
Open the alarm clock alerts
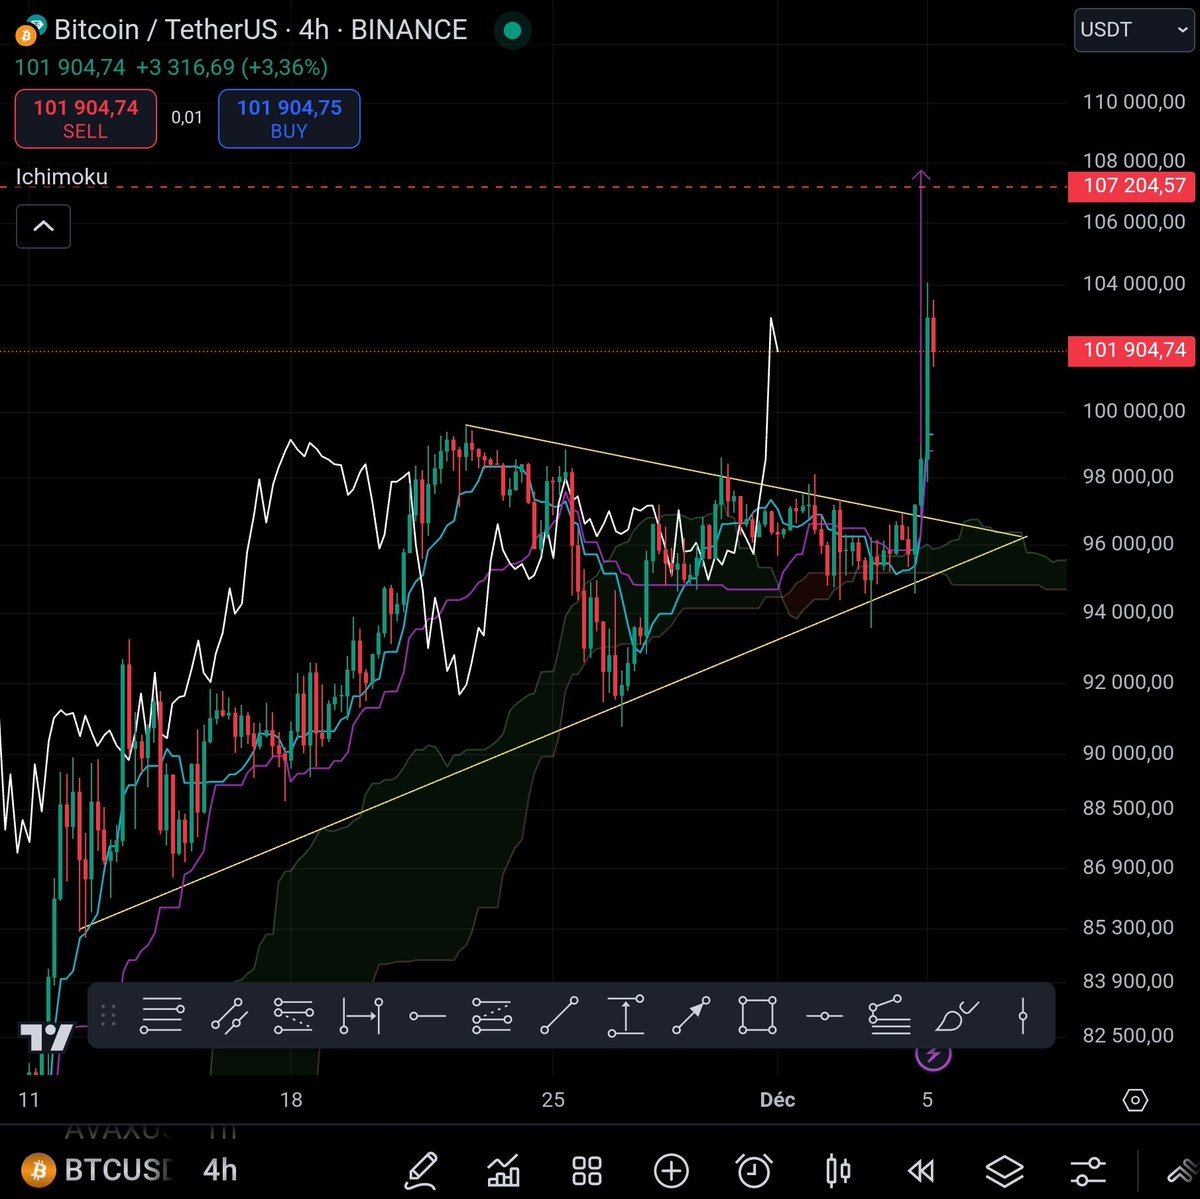coord(754,1170)
